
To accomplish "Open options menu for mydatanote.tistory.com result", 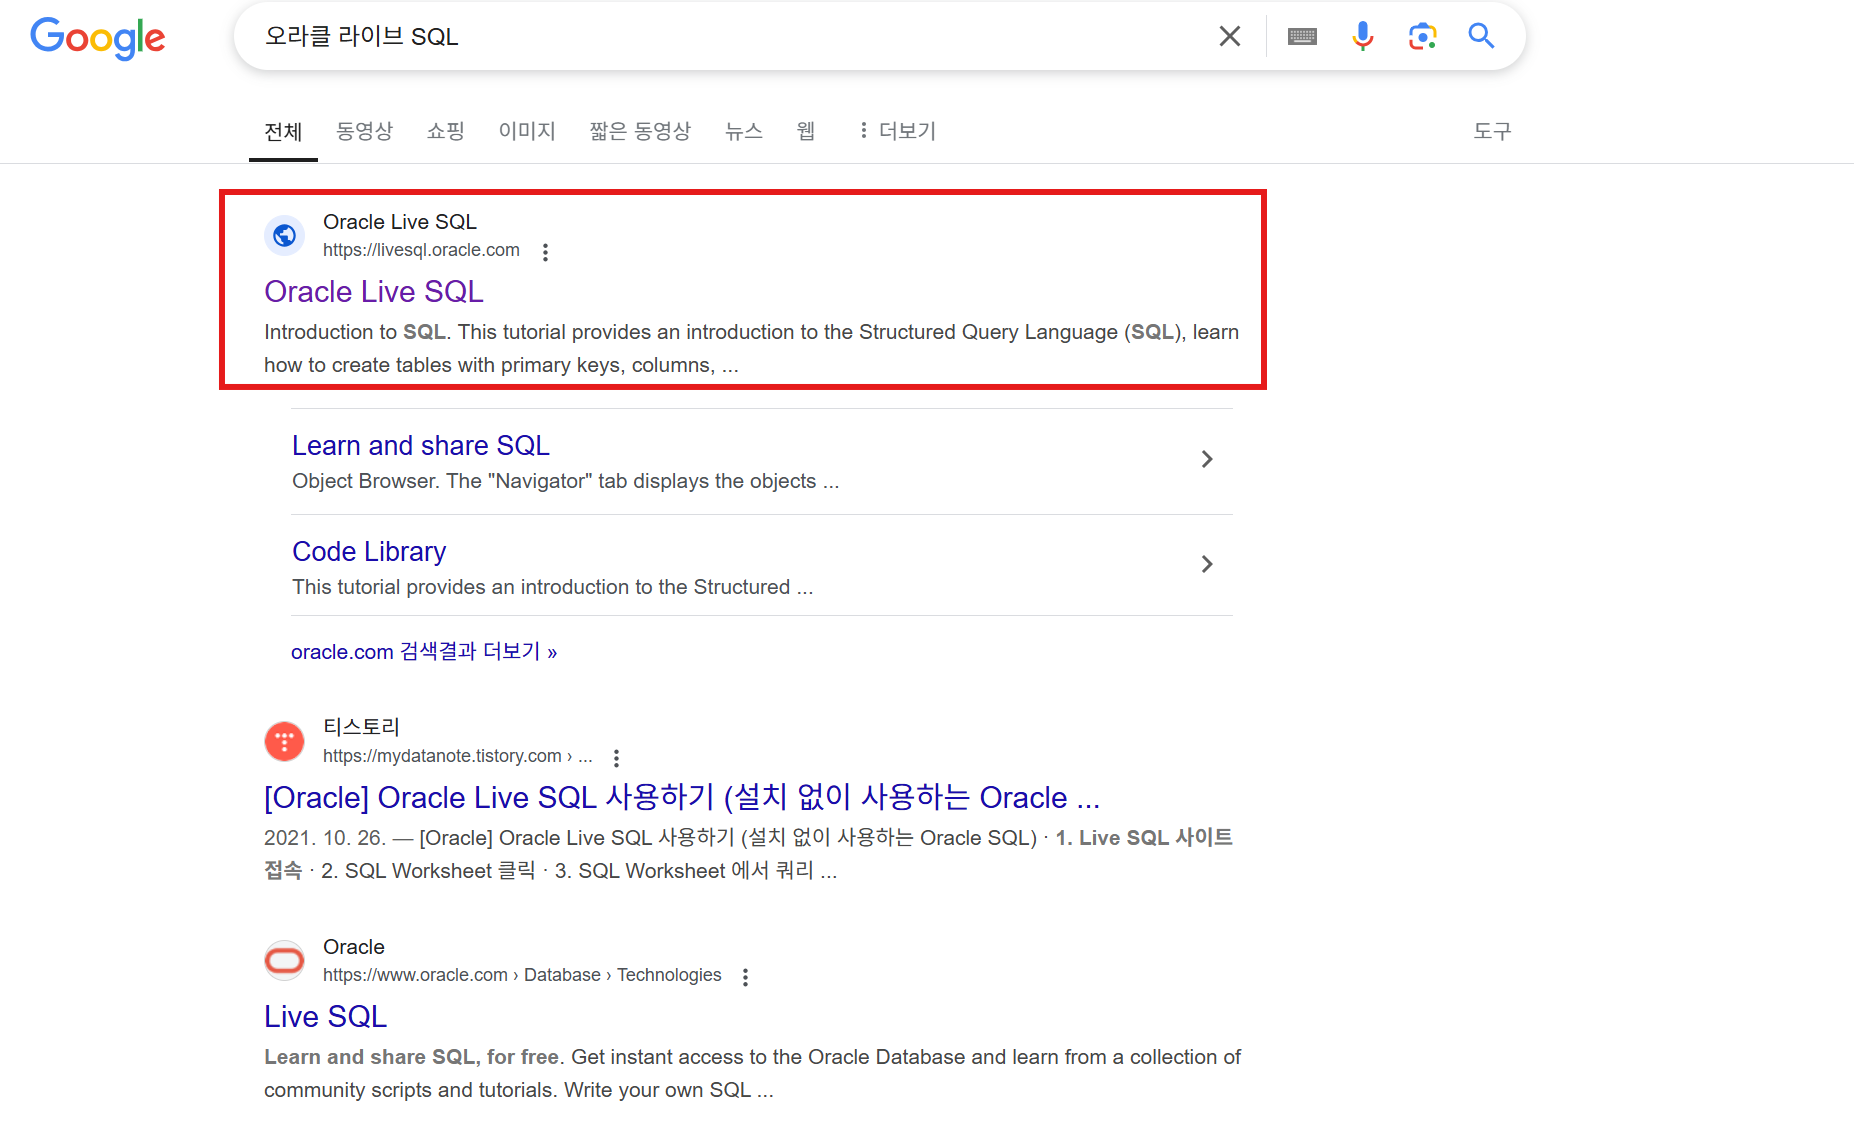I will [x=616, y=758].
